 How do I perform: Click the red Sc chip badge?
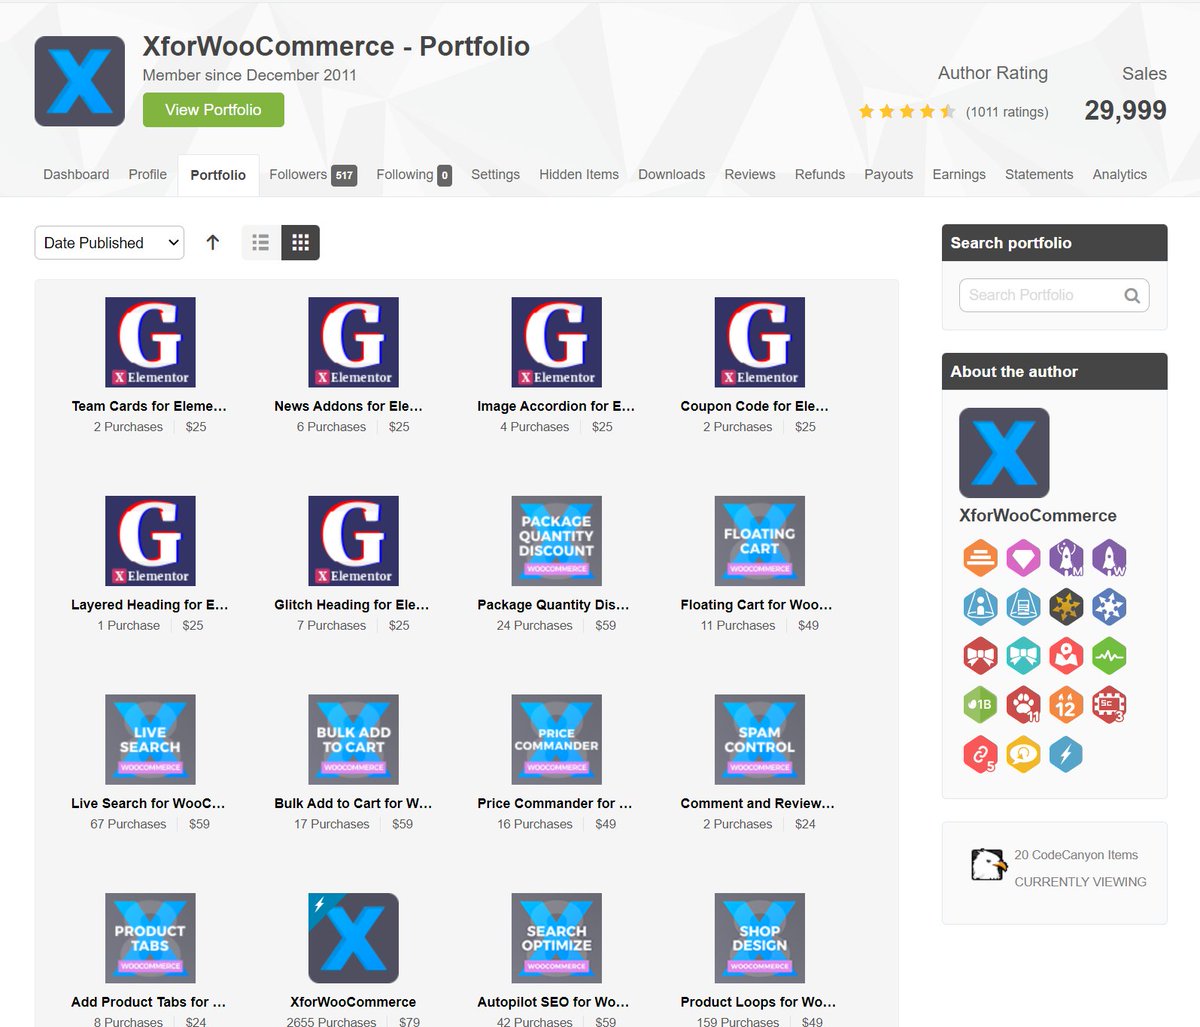pos(1109,705)
